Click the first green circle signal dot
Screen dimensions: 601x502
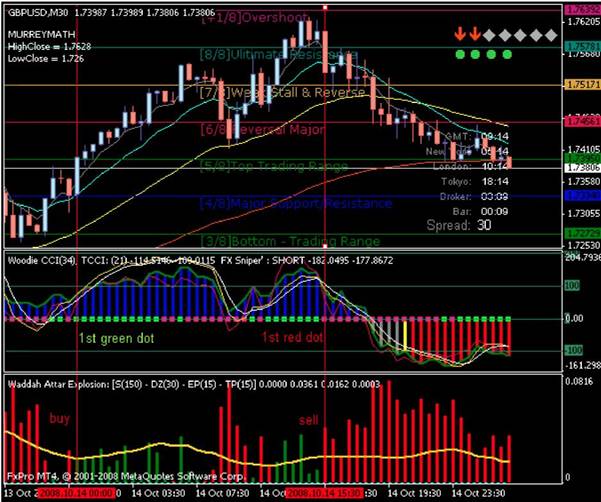click(460, 54)
